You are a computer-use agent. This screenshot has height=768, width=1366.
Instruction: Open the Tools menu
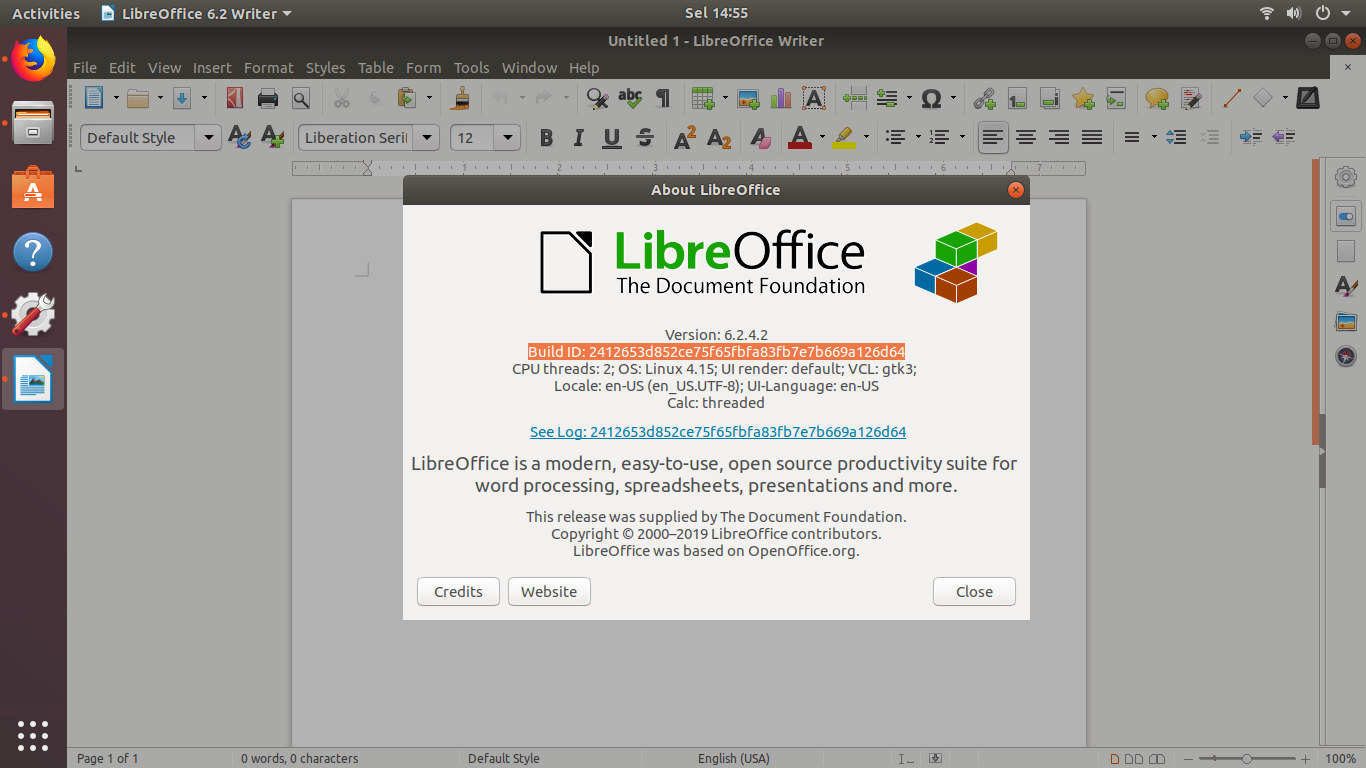[x=471, y=68]
